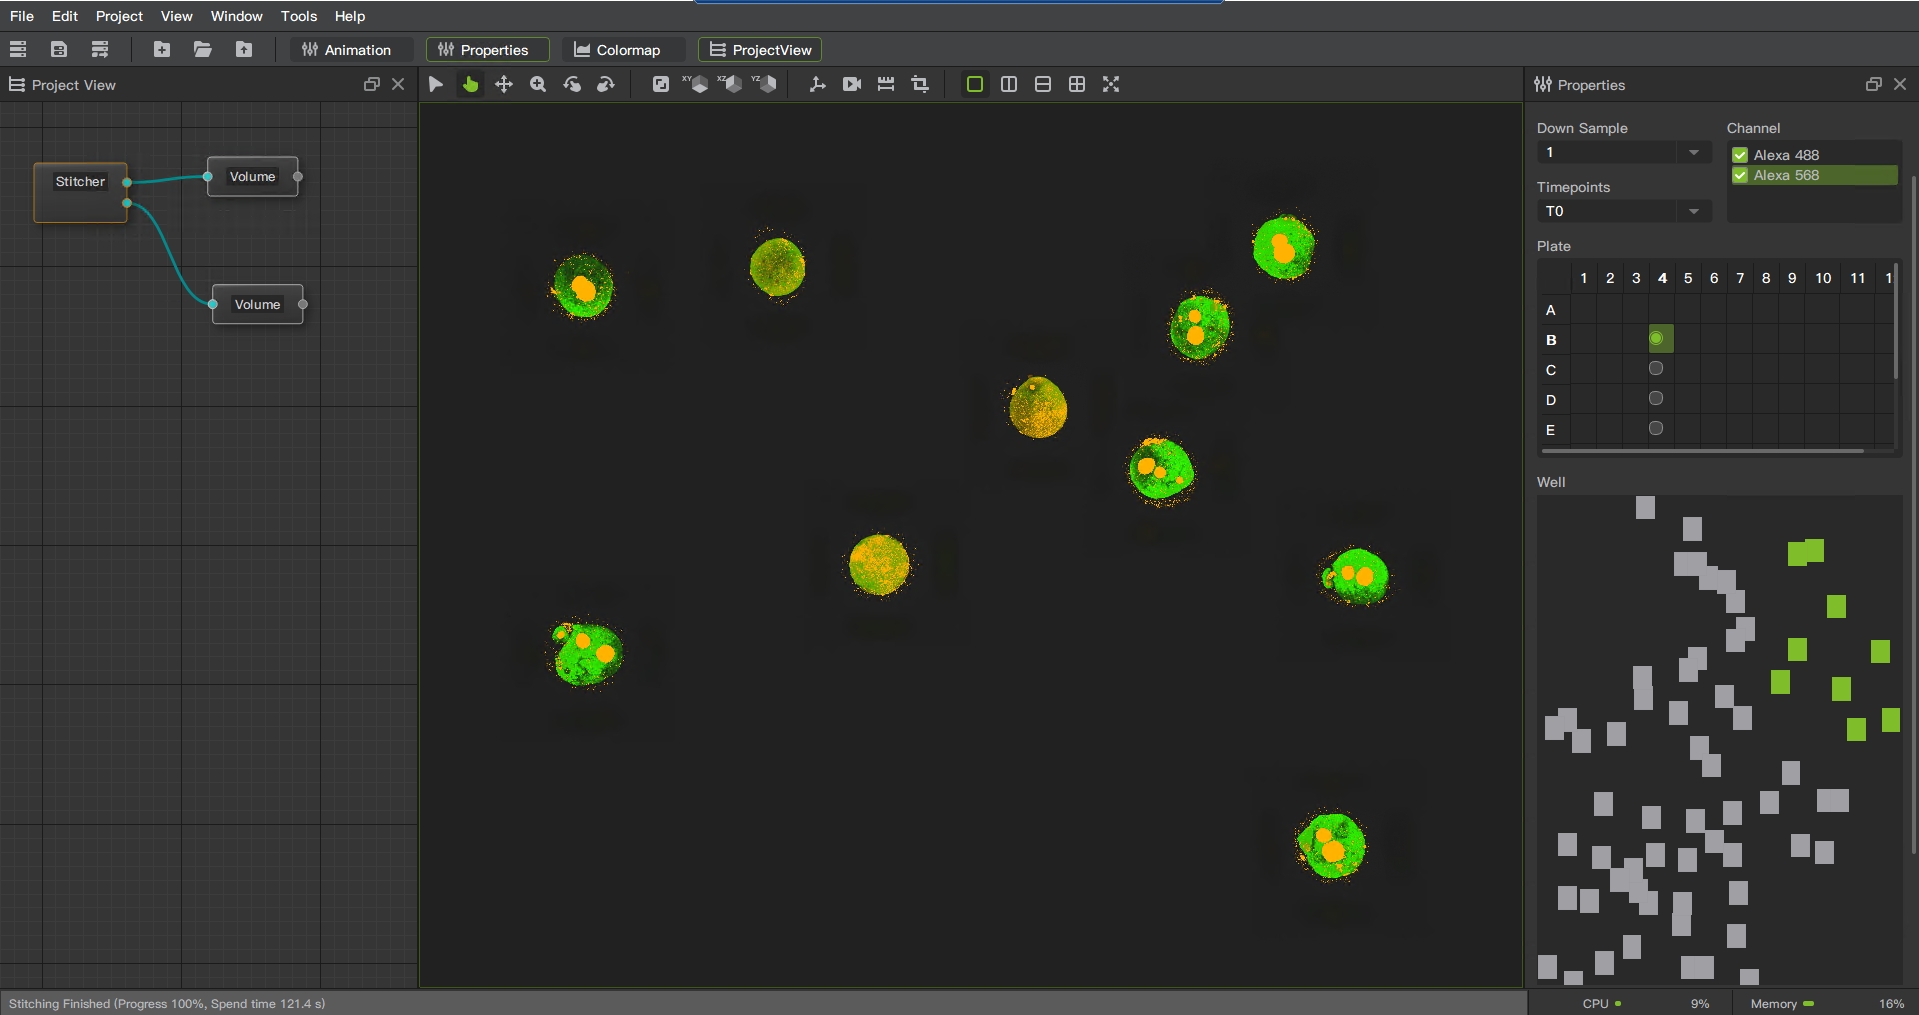The height and width of the screenshot is (1015, 1919).
Task: Click the Memory usage indicator
Action: [x=1826, y=1004]
